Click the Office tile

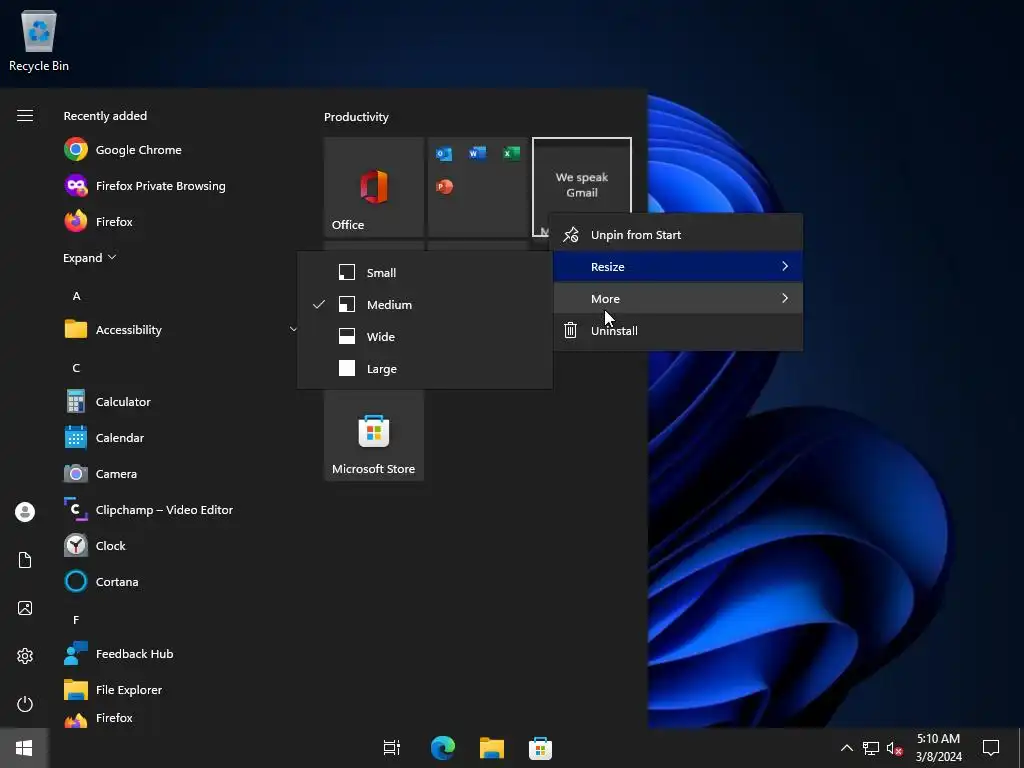[x=374, y=187]
